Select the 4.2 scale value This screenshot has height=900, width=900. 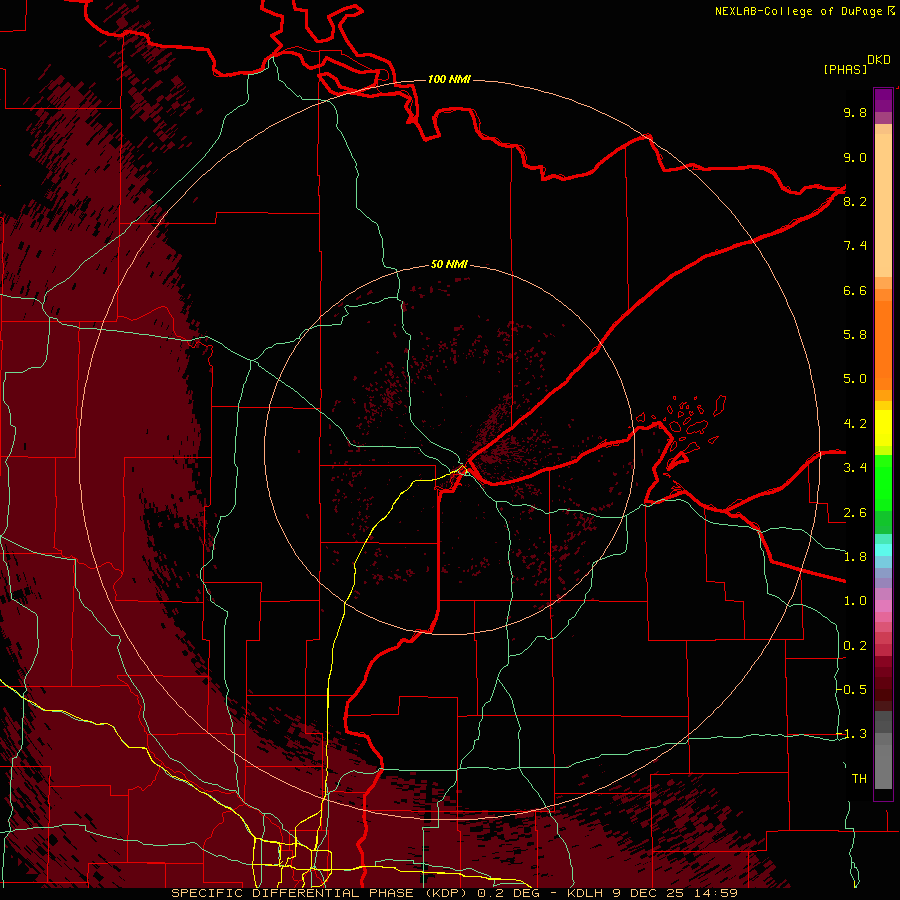coord(855,424)
